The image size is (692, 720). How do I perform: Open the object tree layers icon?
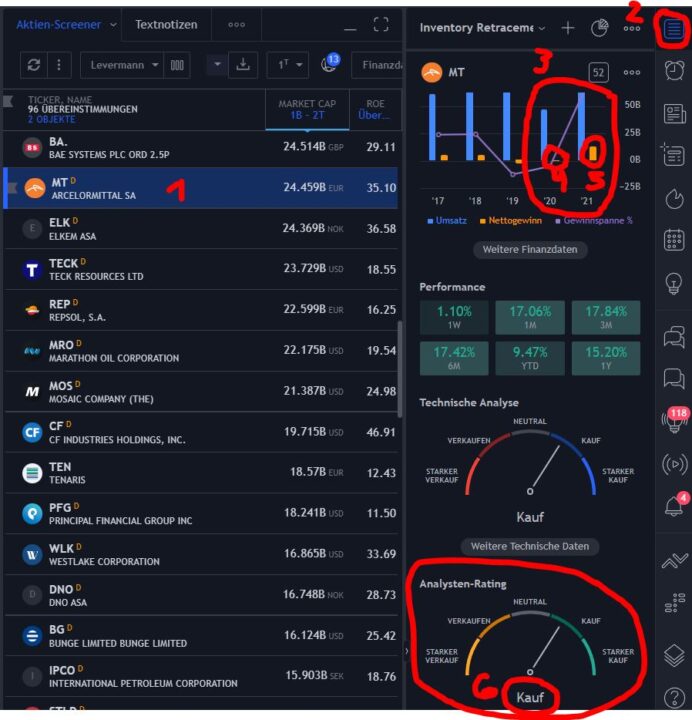point(674,655)
